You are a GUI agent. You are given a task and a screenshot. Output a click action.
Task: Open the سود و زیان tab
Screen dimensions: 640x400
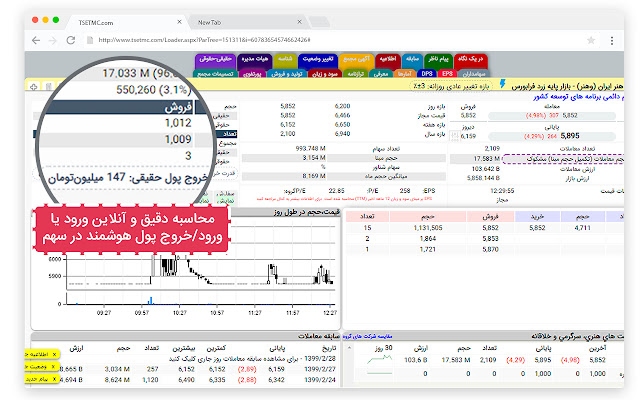pos(325,74)
